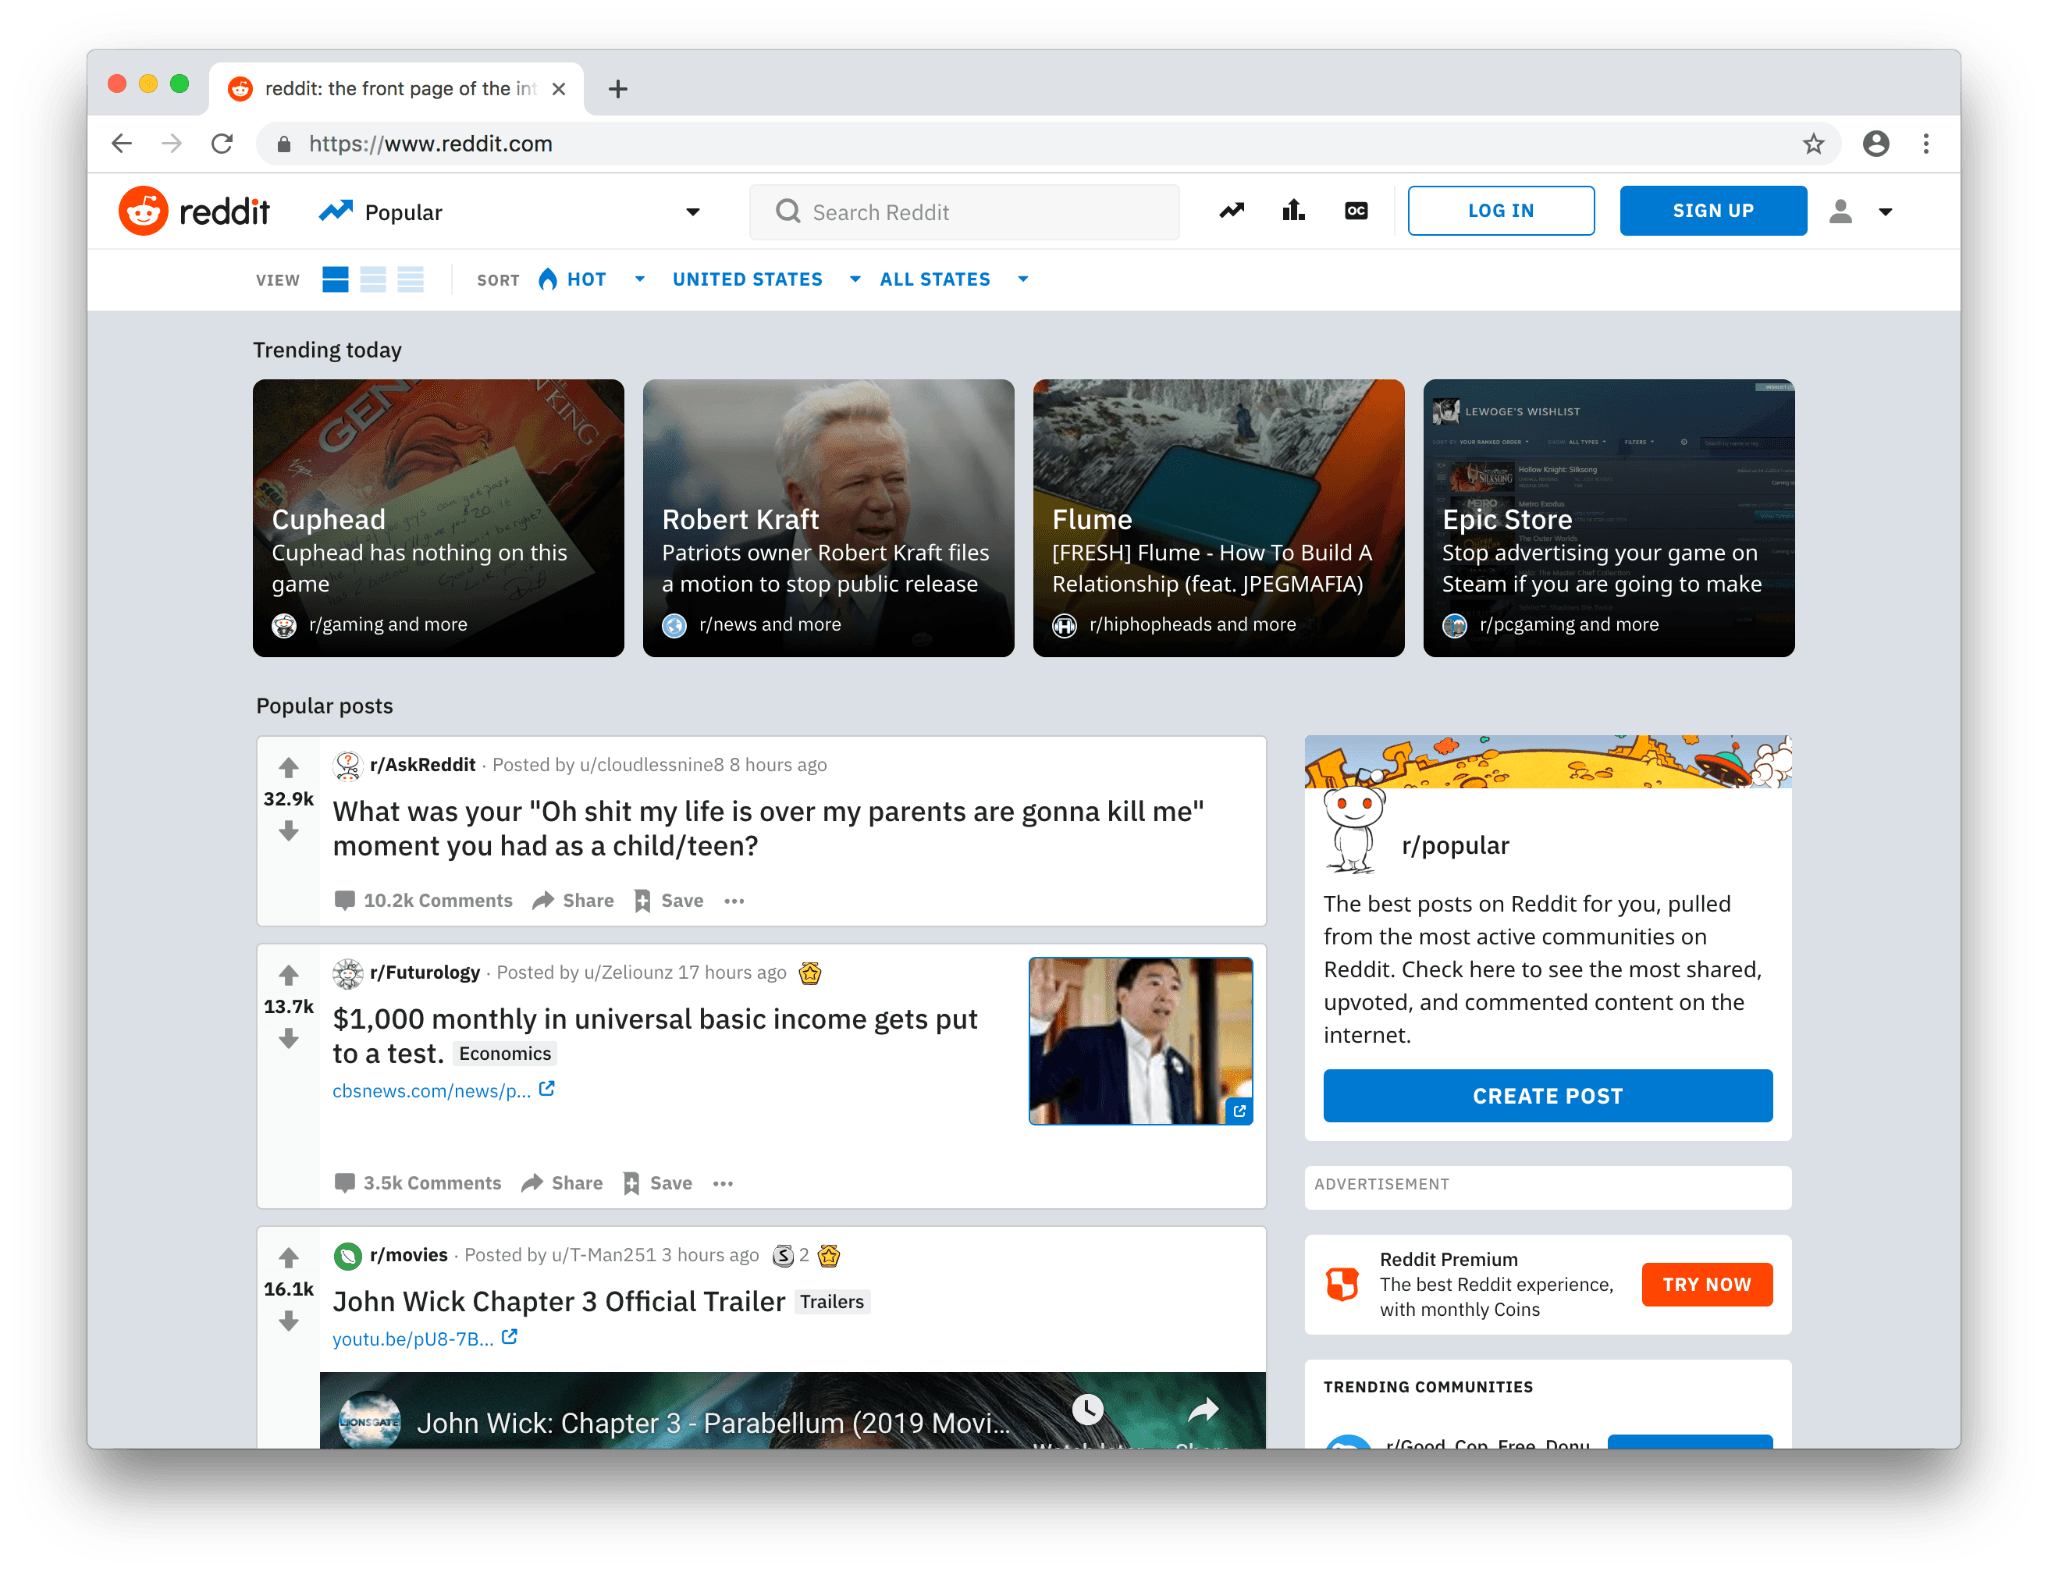Click the John Wick Chapter 3 post title

[558, 1302]
